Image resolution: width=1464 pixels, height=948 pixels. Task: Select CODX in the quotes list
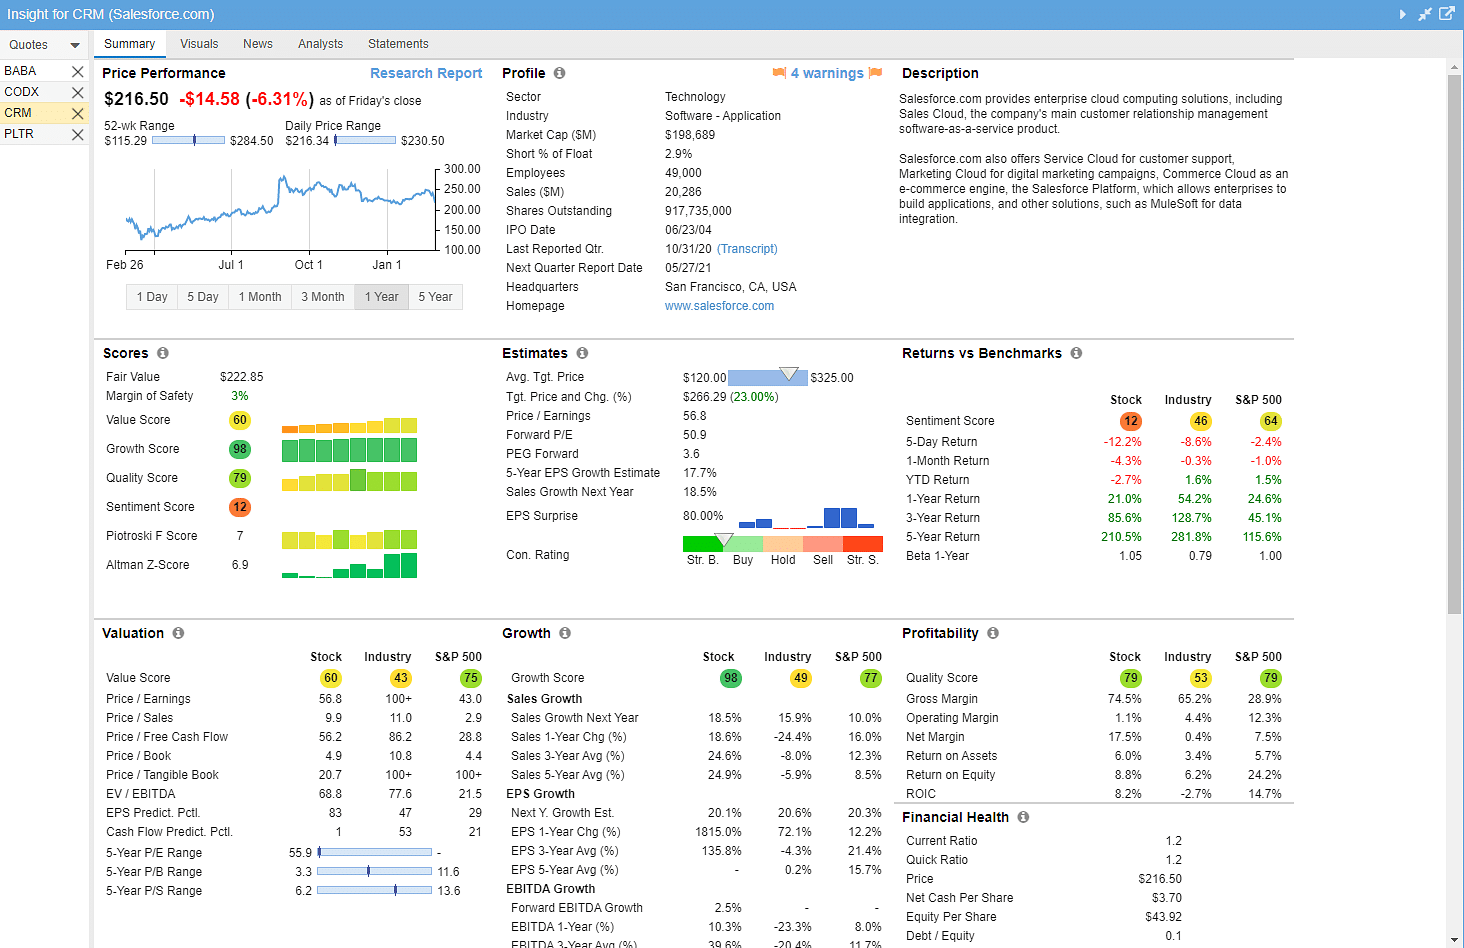pos(21,92)
